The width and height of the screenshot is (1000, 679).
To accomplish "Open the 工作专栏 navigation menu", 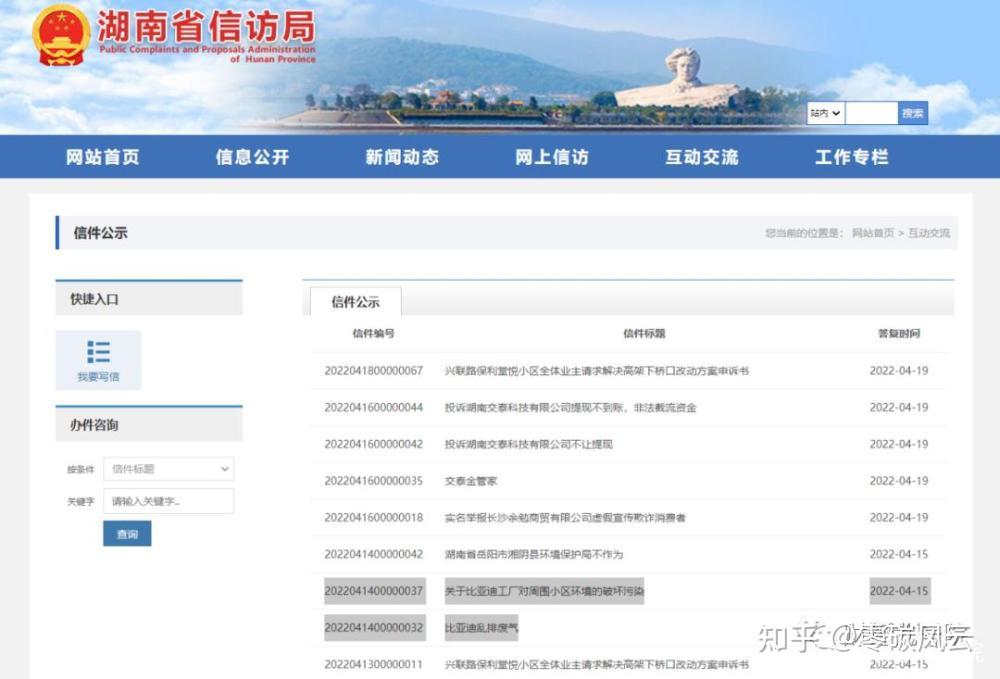I will point(852,157).
